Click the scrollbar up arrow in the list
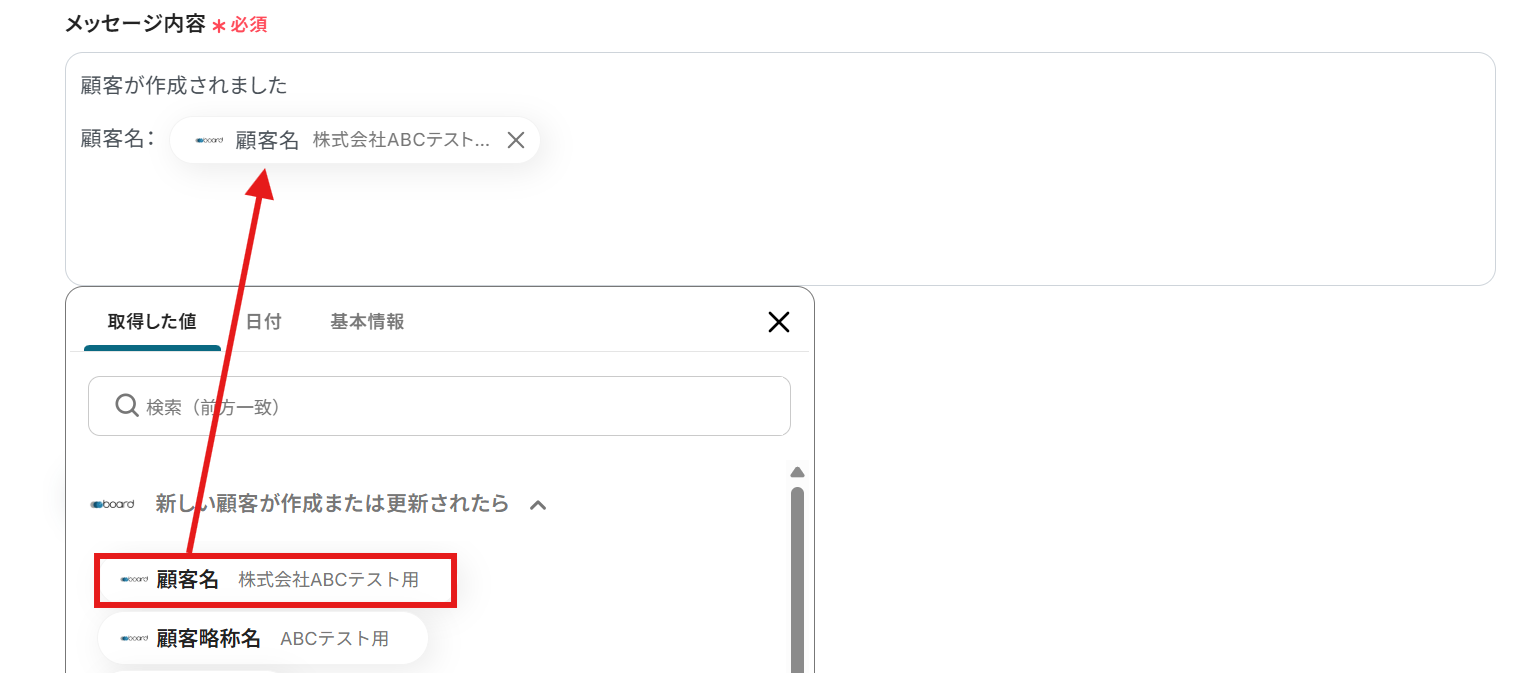Image resolution: width=1513 pixels, height=673 pixels. [797, 472]
